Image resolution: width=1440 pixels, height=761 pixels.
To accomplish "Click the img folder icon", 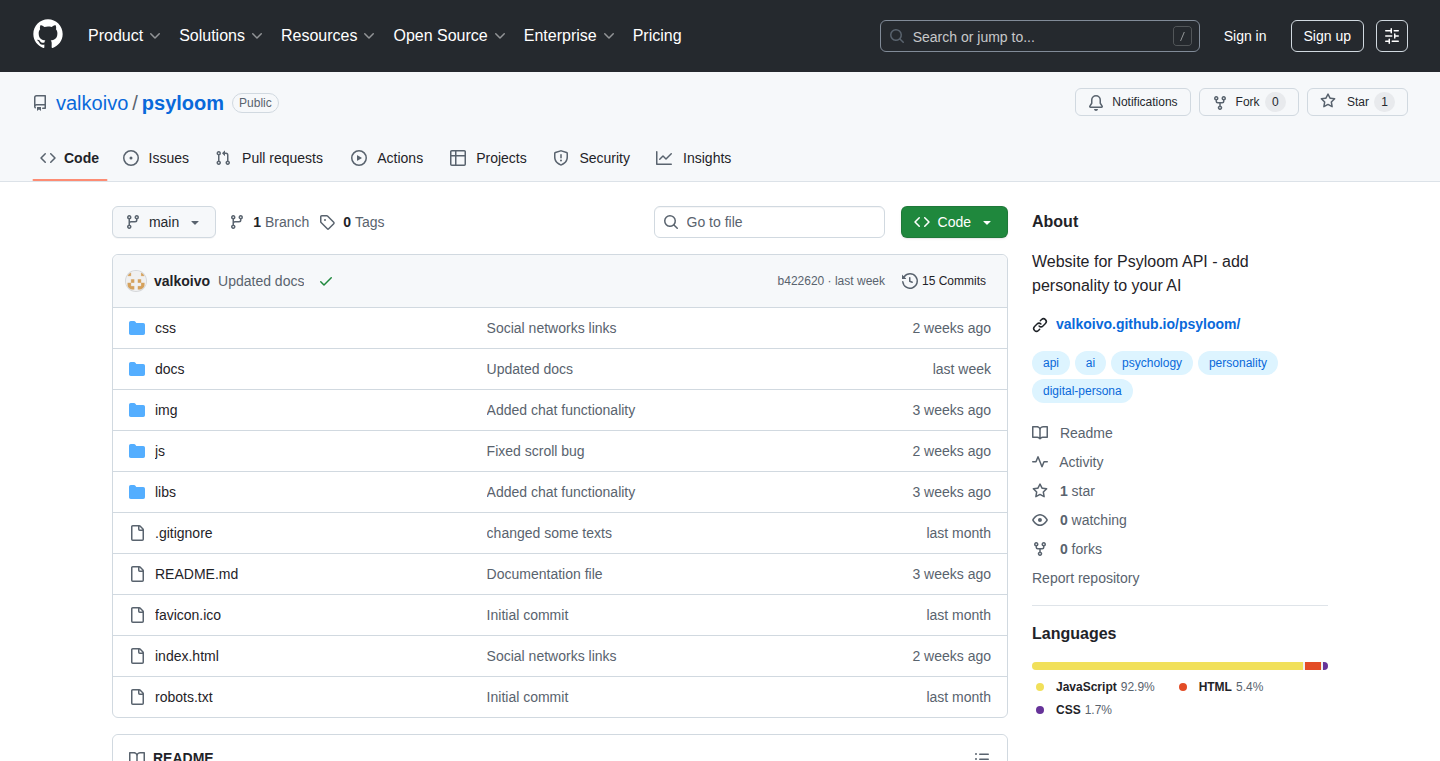I will click(x=137, y=410).
